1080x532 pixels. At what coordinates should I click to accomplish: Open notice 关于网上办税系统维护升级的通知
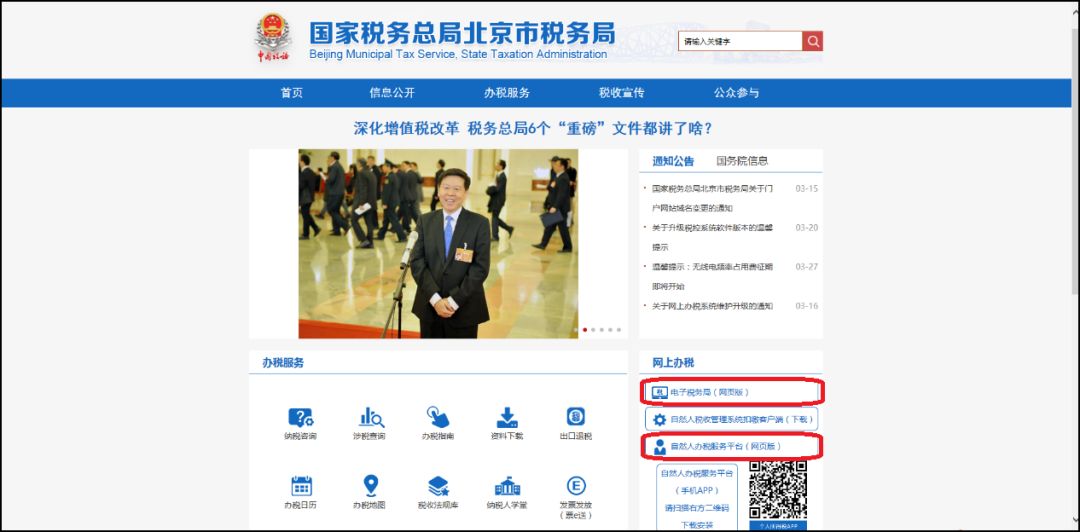712,306
